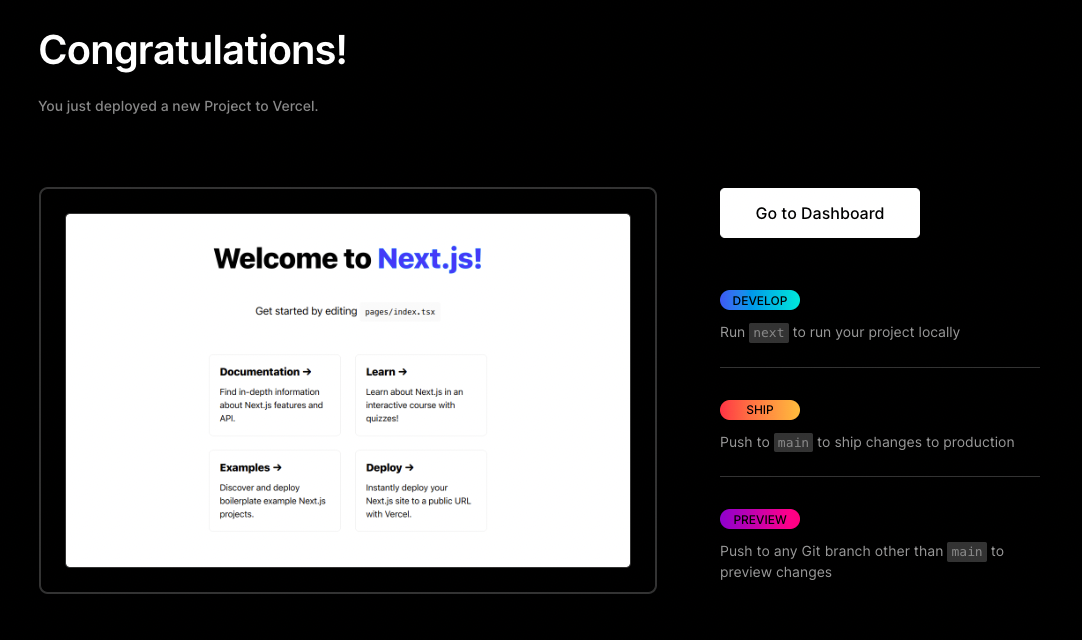Screen dimensions: 1082x640
Task: Select the DEVELOP gradient badge
Action: (x=760, y=300)
